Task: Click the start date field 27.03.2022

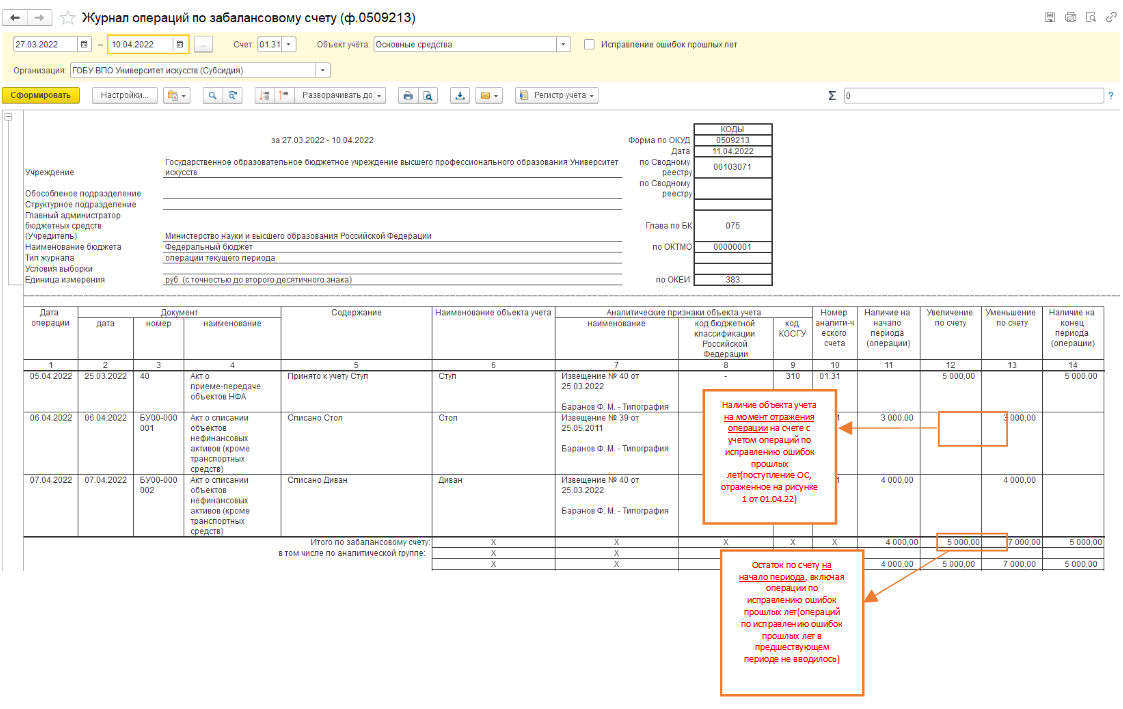Action: 45,44
